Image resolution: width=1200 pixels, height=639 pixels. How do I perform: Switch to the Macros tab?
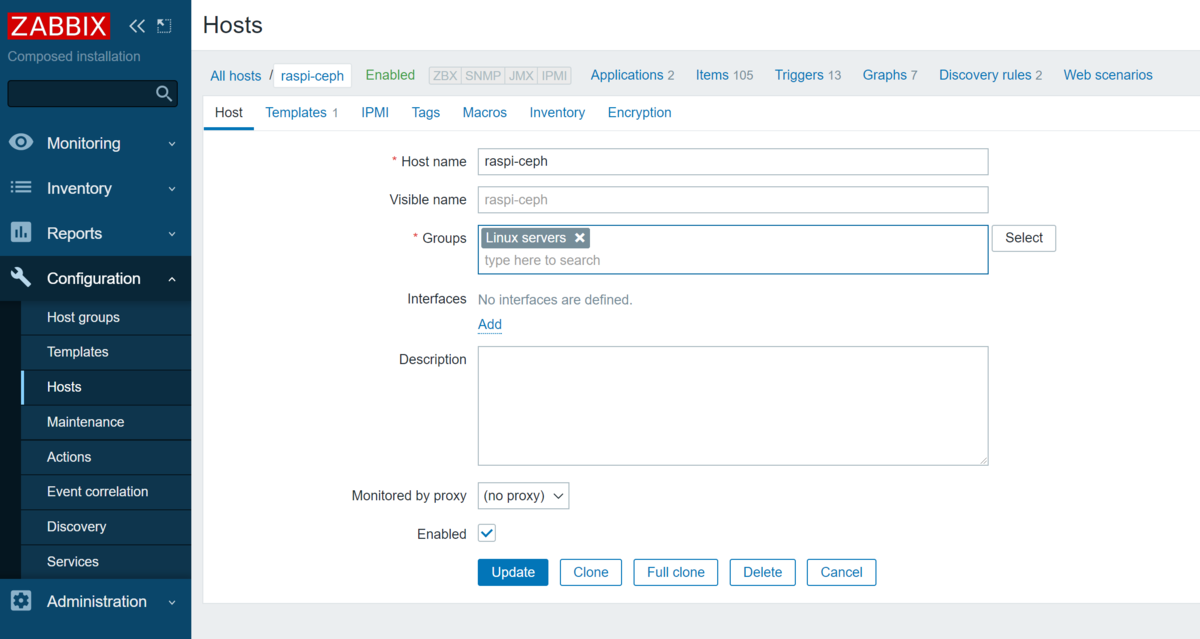(x=484, y=113)
